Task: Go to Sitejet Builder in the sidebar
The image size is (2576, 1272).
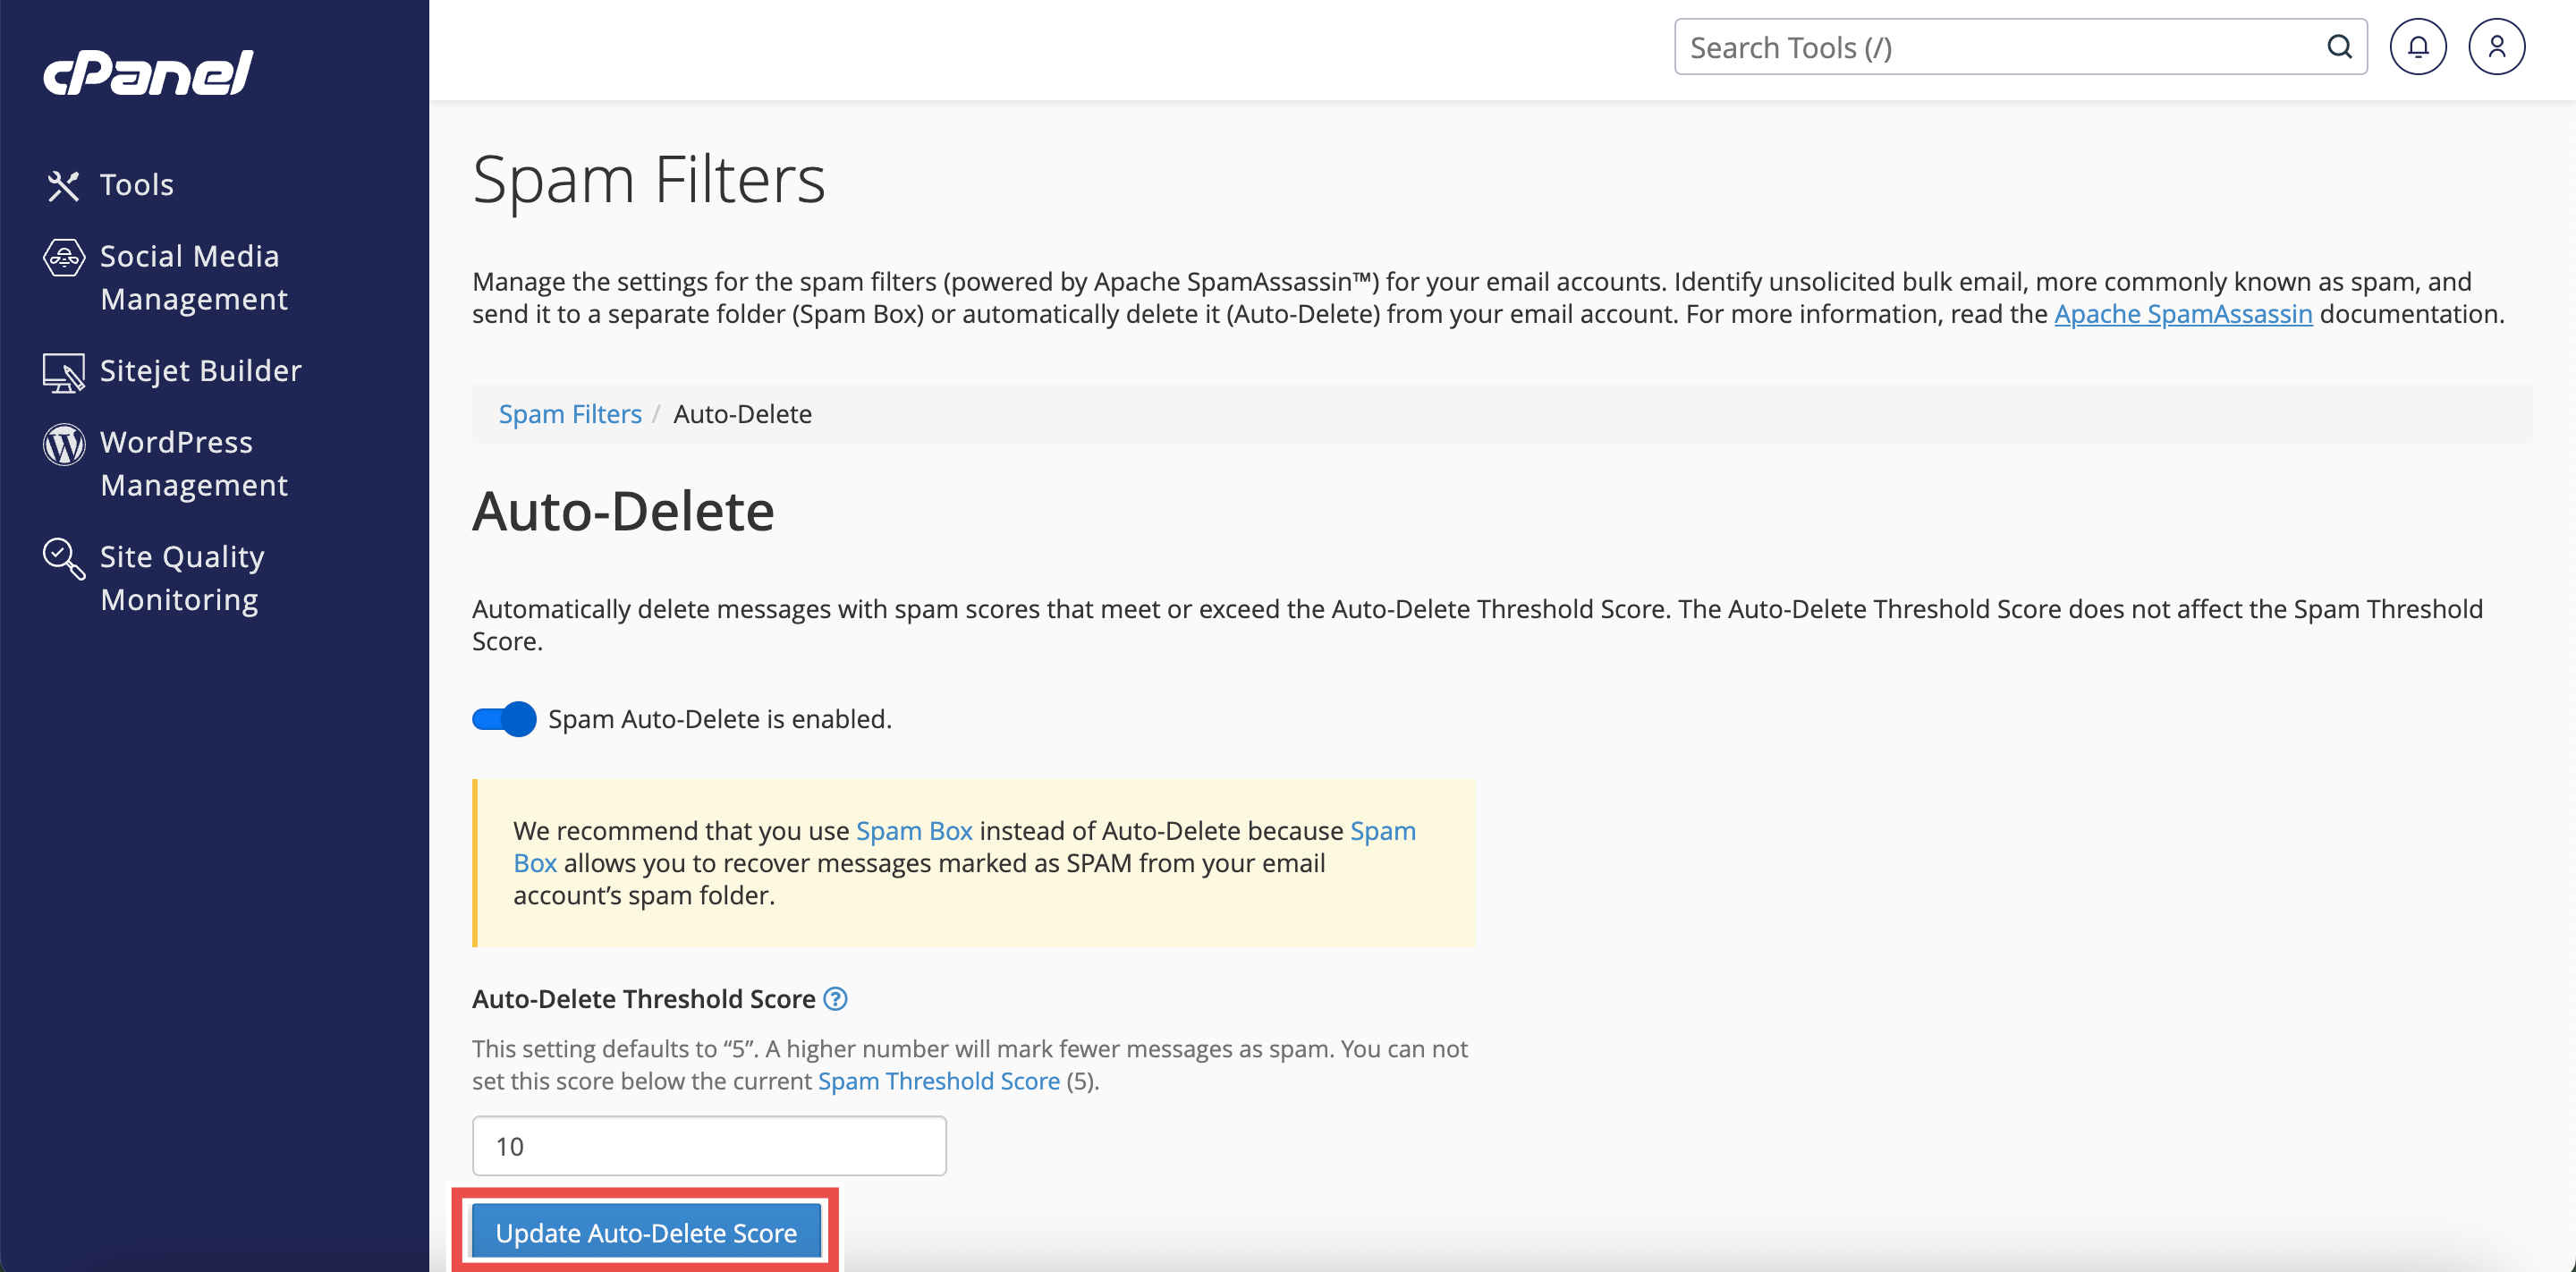Action: point(200,371)
